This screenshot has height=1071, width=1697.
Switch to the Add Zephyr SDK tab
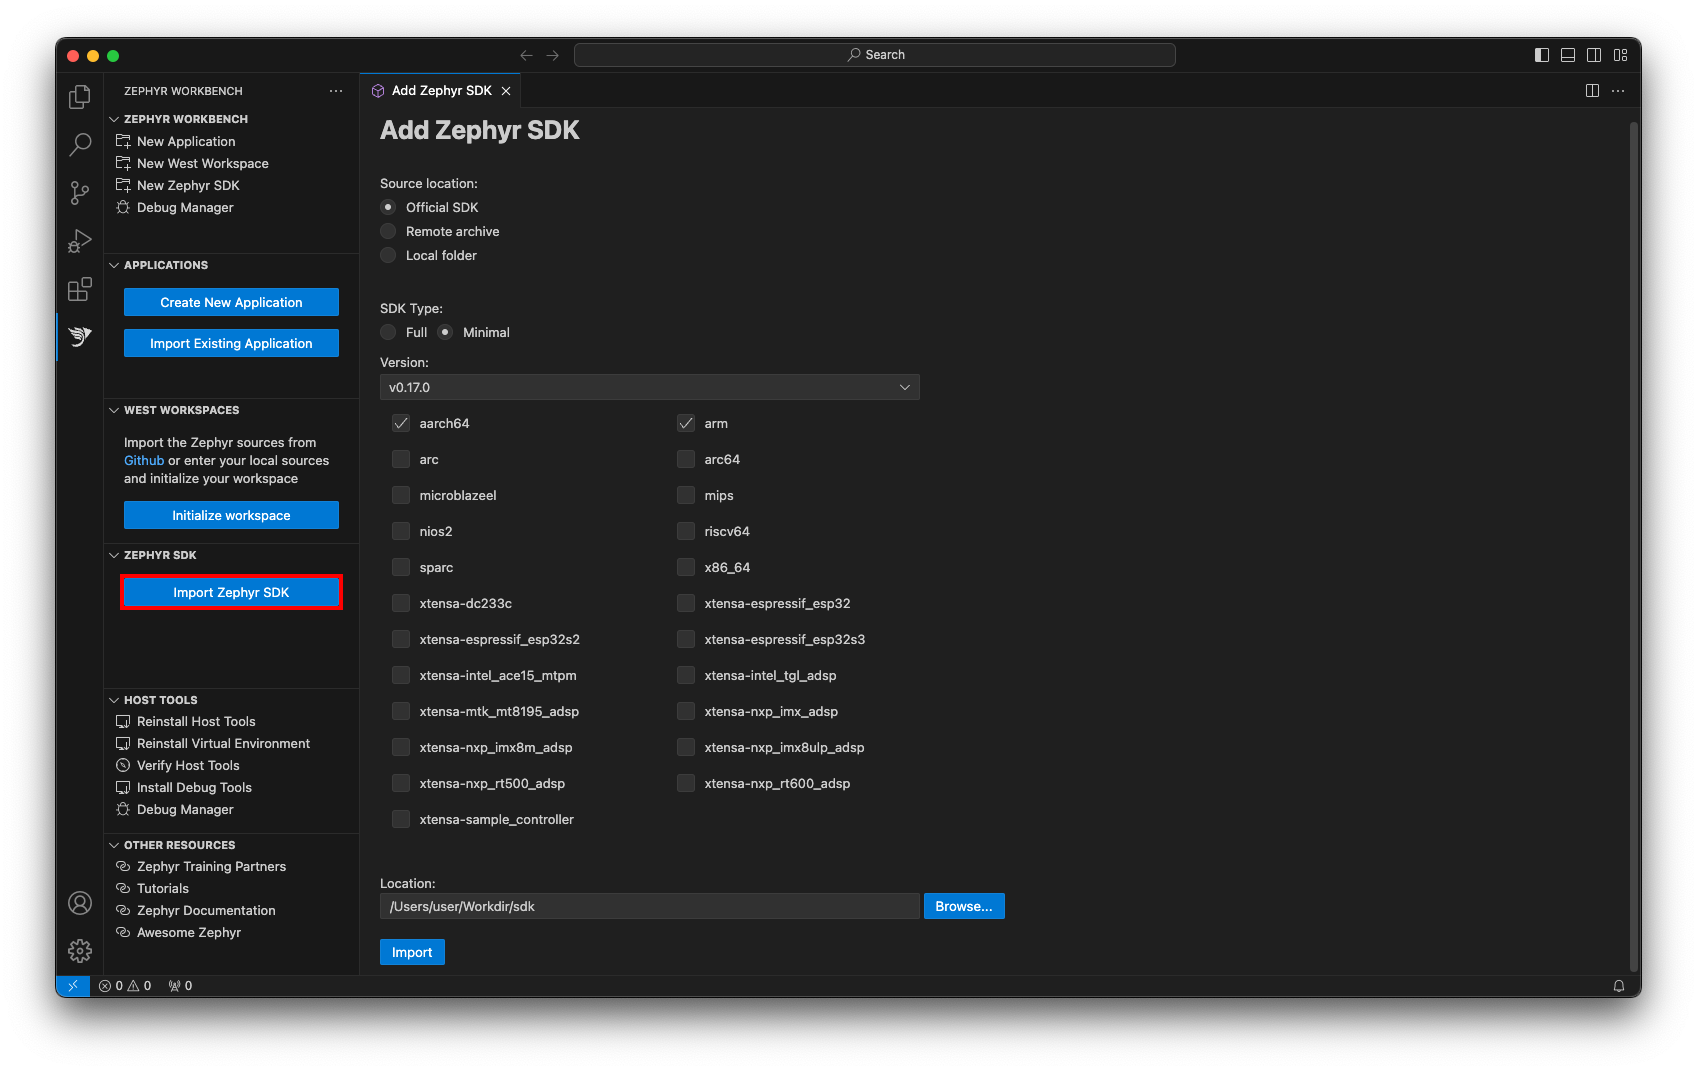441,90
